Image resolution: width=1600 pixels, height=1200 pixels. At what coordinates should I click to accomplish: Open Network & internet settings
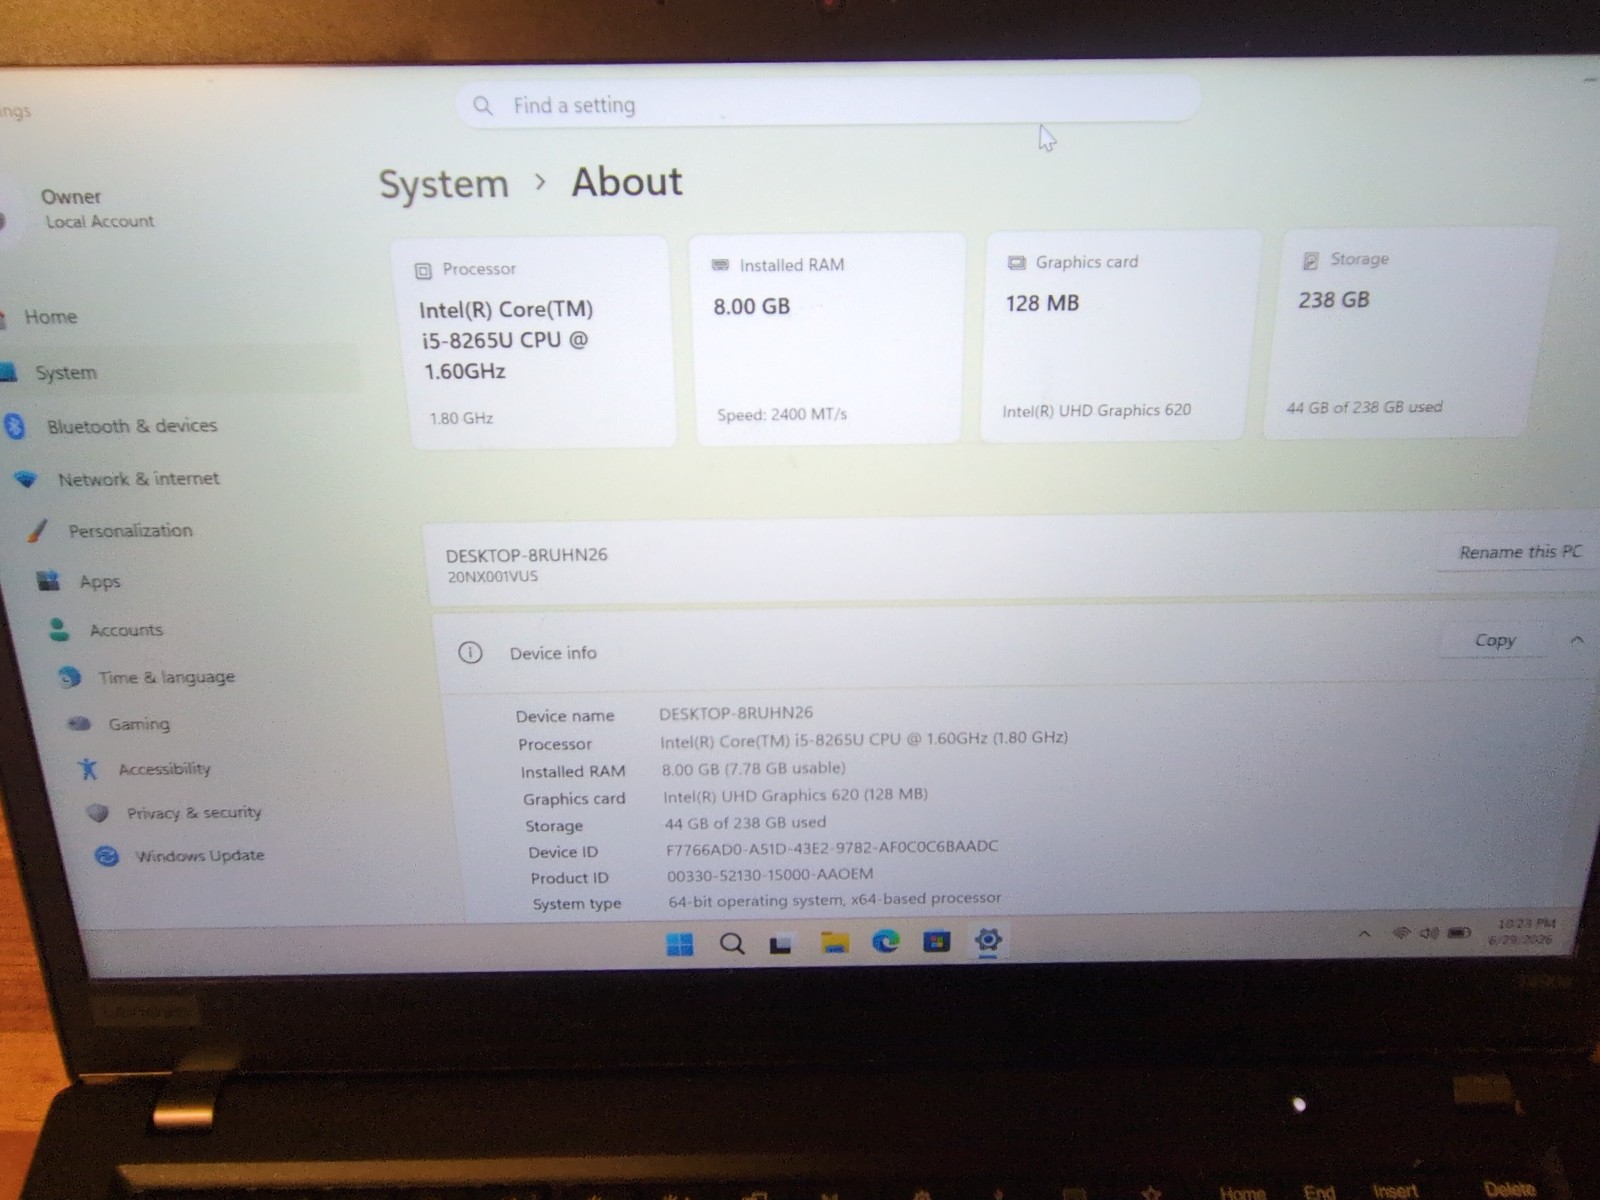[x=138, y=479]
